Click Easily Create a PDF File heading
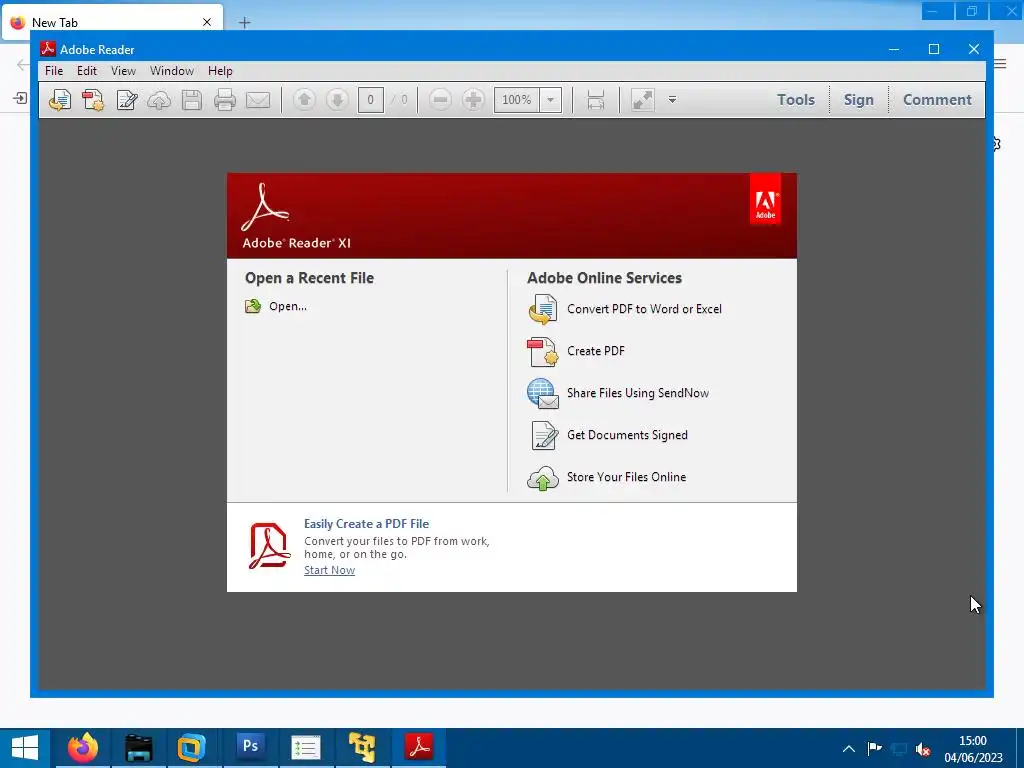Screen dimensions: 1024x768 point(366,524)
